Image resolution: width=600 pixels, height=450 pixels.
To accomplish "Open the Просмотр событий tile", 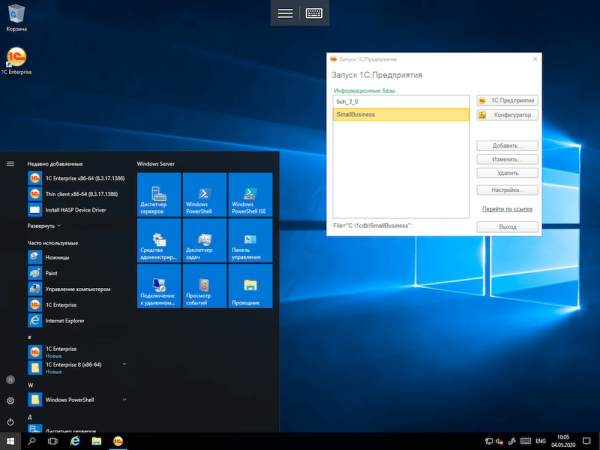I will 204,287.
